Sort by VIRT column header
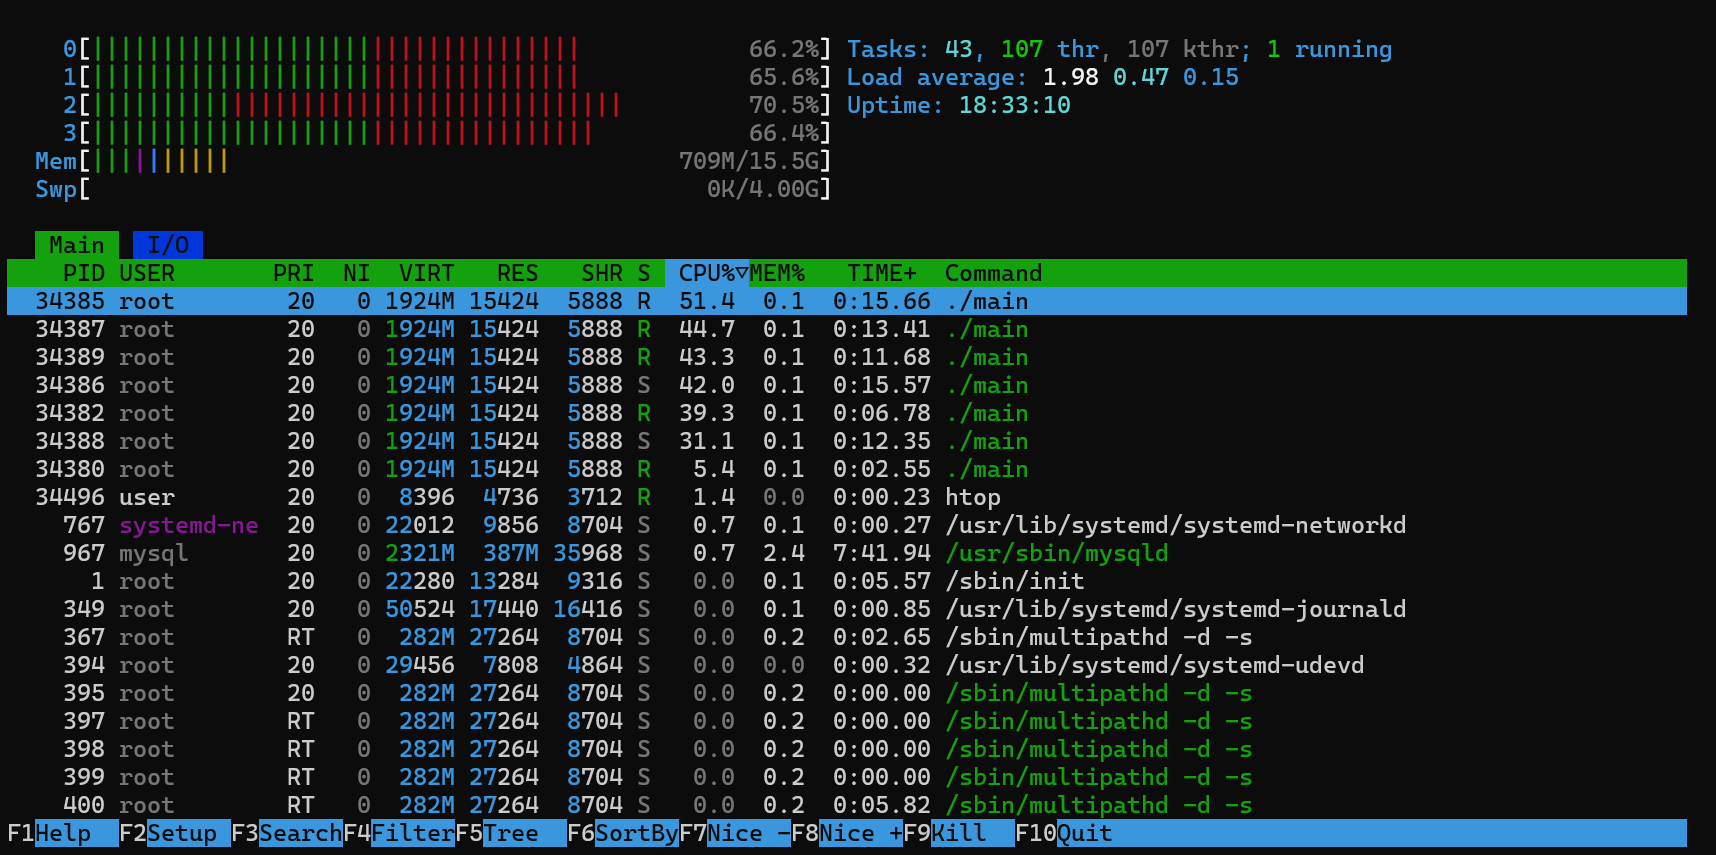This screenshot has width=1716, height=855. tap(427, 273)
